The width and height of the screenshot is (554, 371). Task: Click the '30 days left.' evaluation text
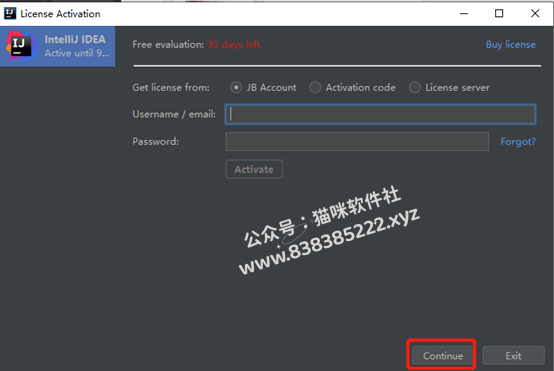coord(235,45)
